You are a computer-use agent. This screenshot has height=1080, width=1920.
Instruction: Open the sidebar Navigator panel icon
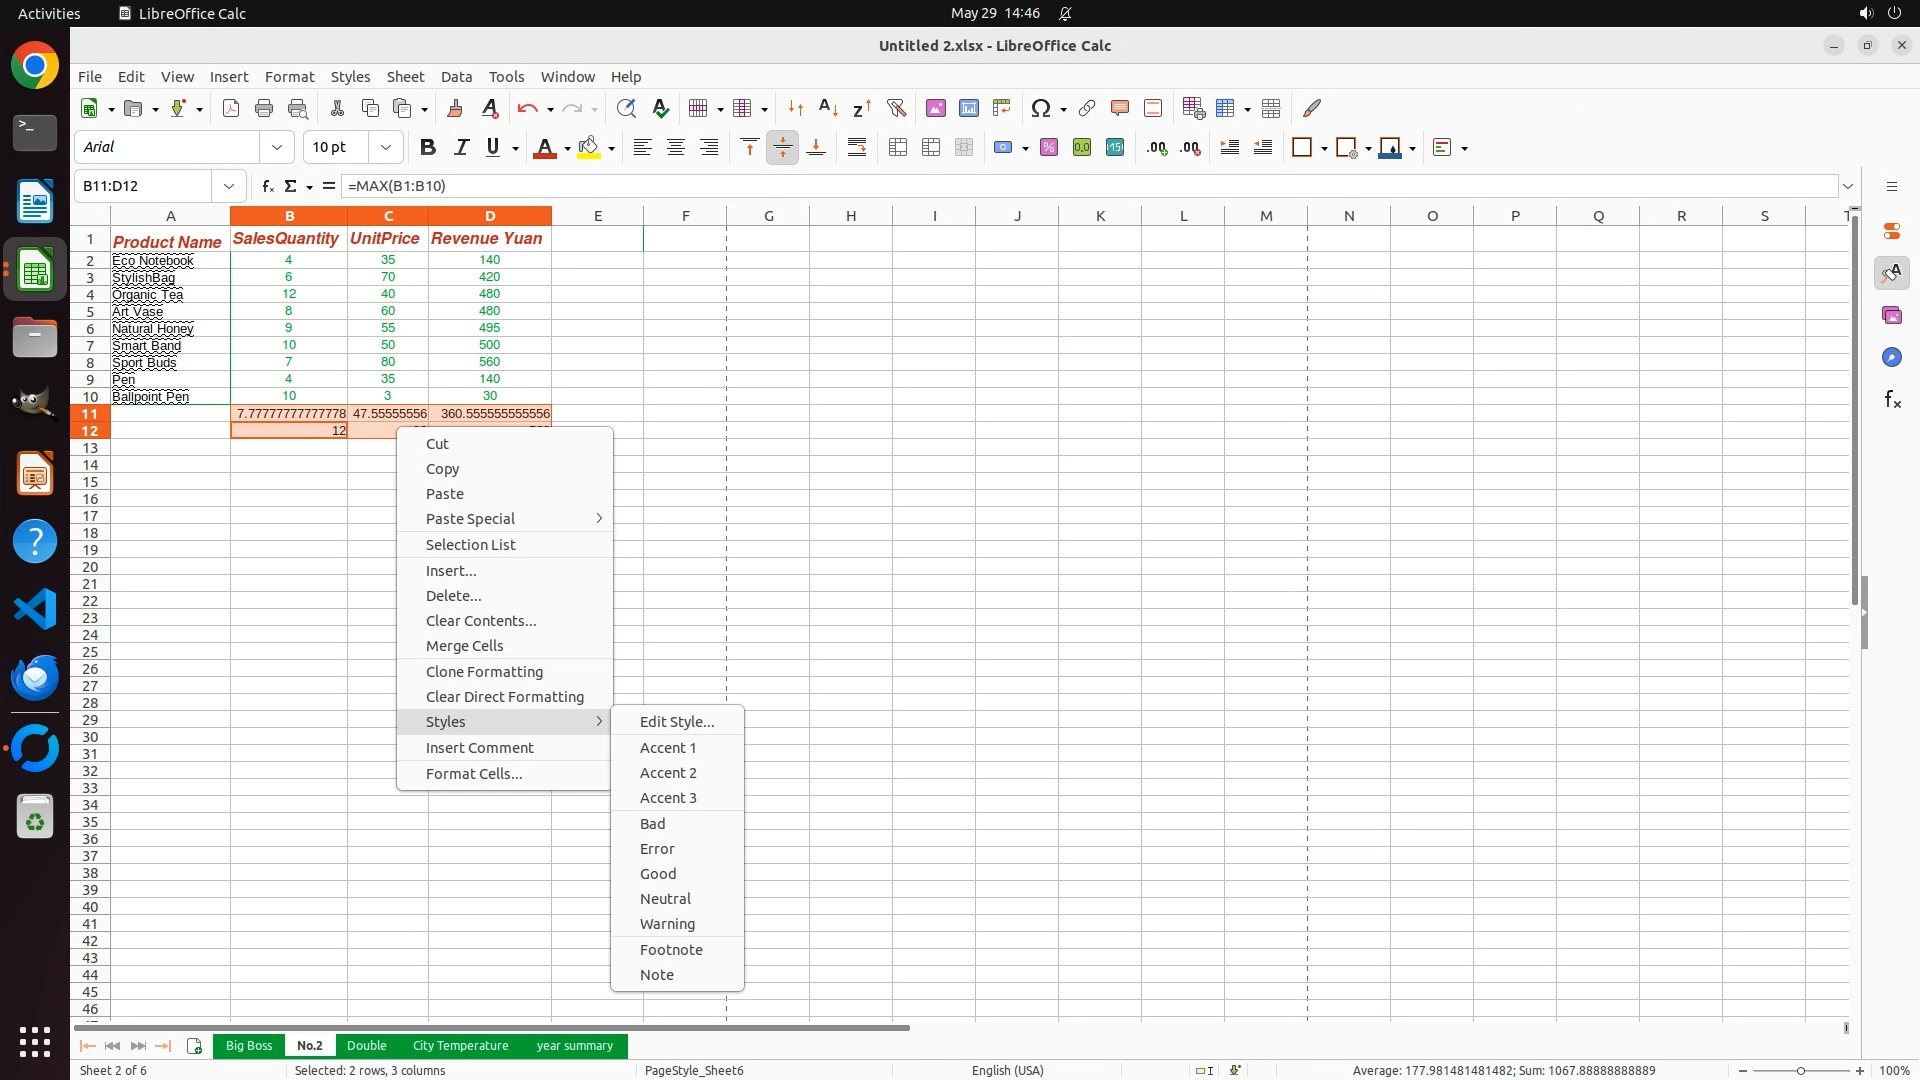pyautogui.click(x=1891, y=357)
